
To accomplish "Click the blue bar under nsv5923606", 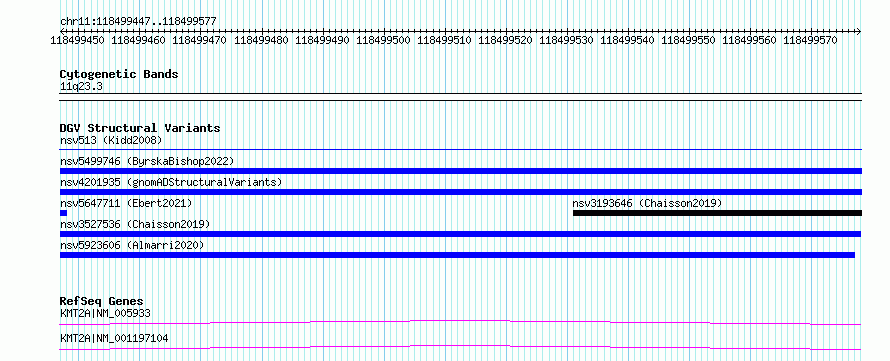I will [x=457, y=255].
